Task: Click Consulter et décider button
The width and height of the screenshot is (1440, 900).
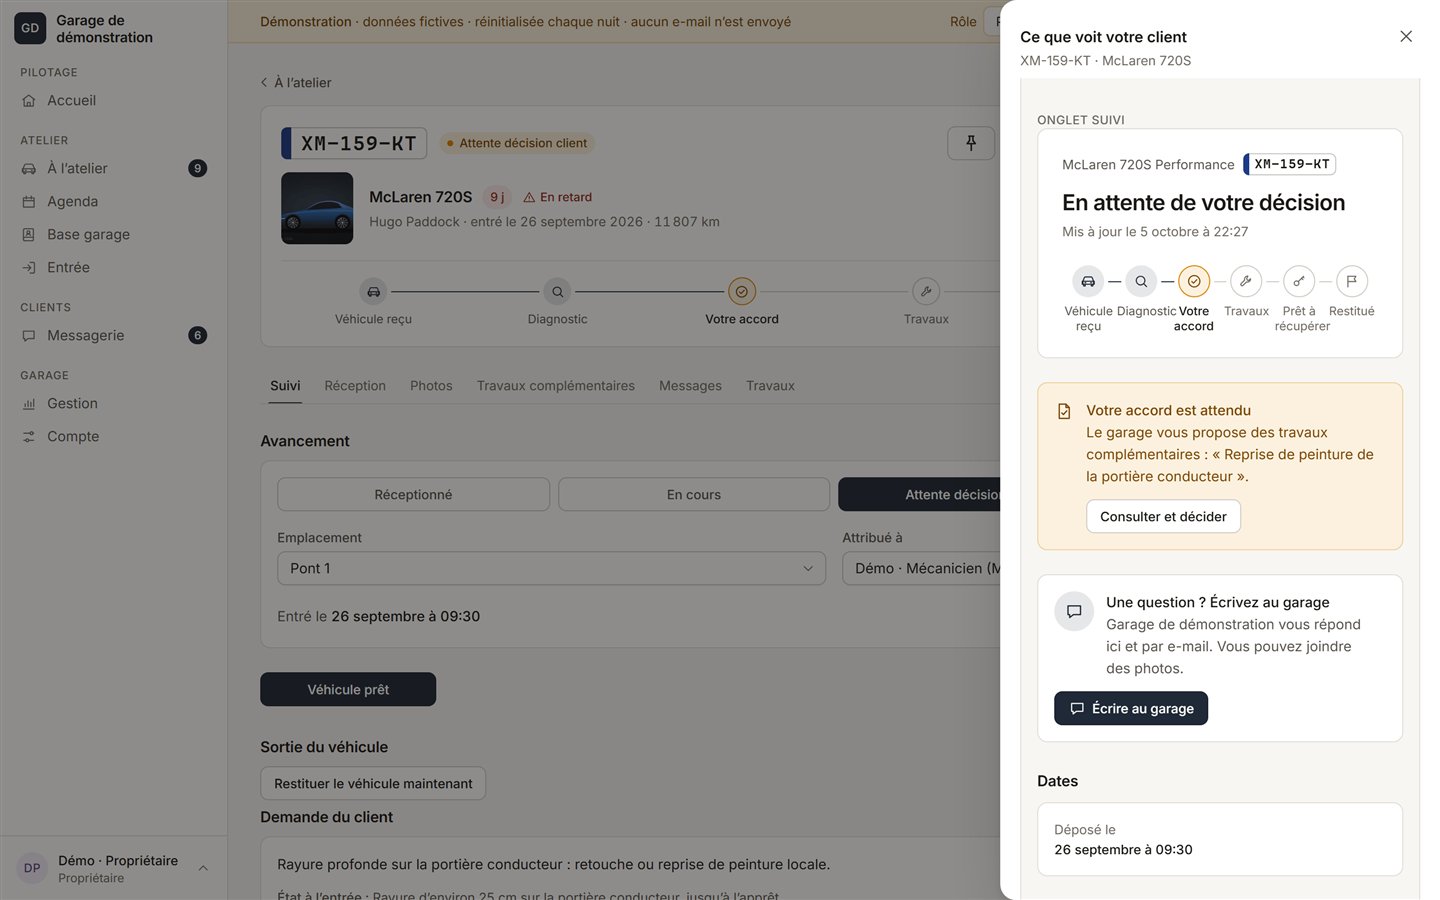Action: [x=1163, y=516]
